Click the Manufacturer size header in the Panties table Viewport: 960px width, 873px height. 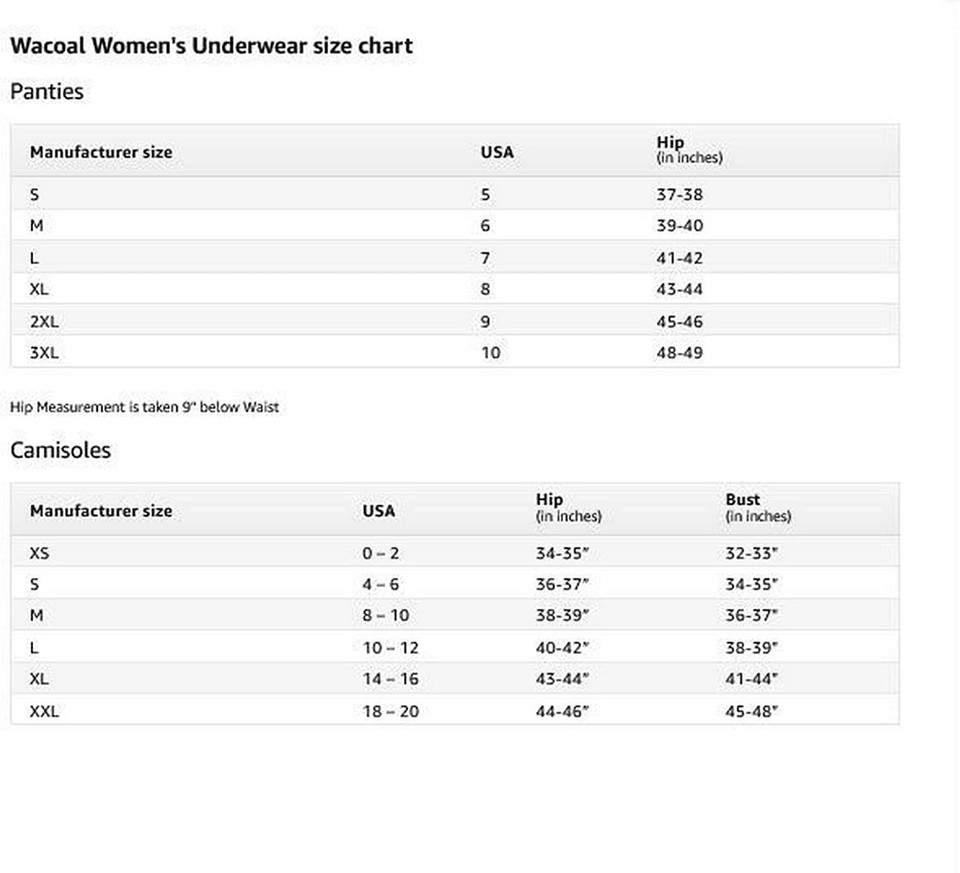101,152
